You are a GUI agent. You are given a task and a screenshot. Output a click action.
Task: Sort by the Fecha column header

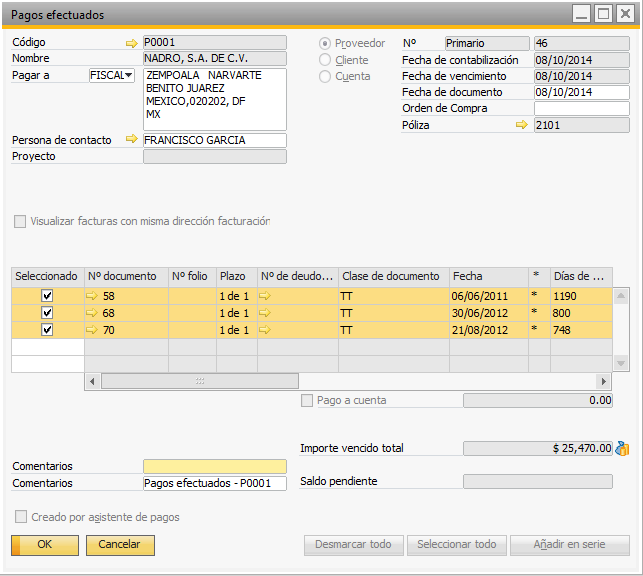tap(489, 277)
